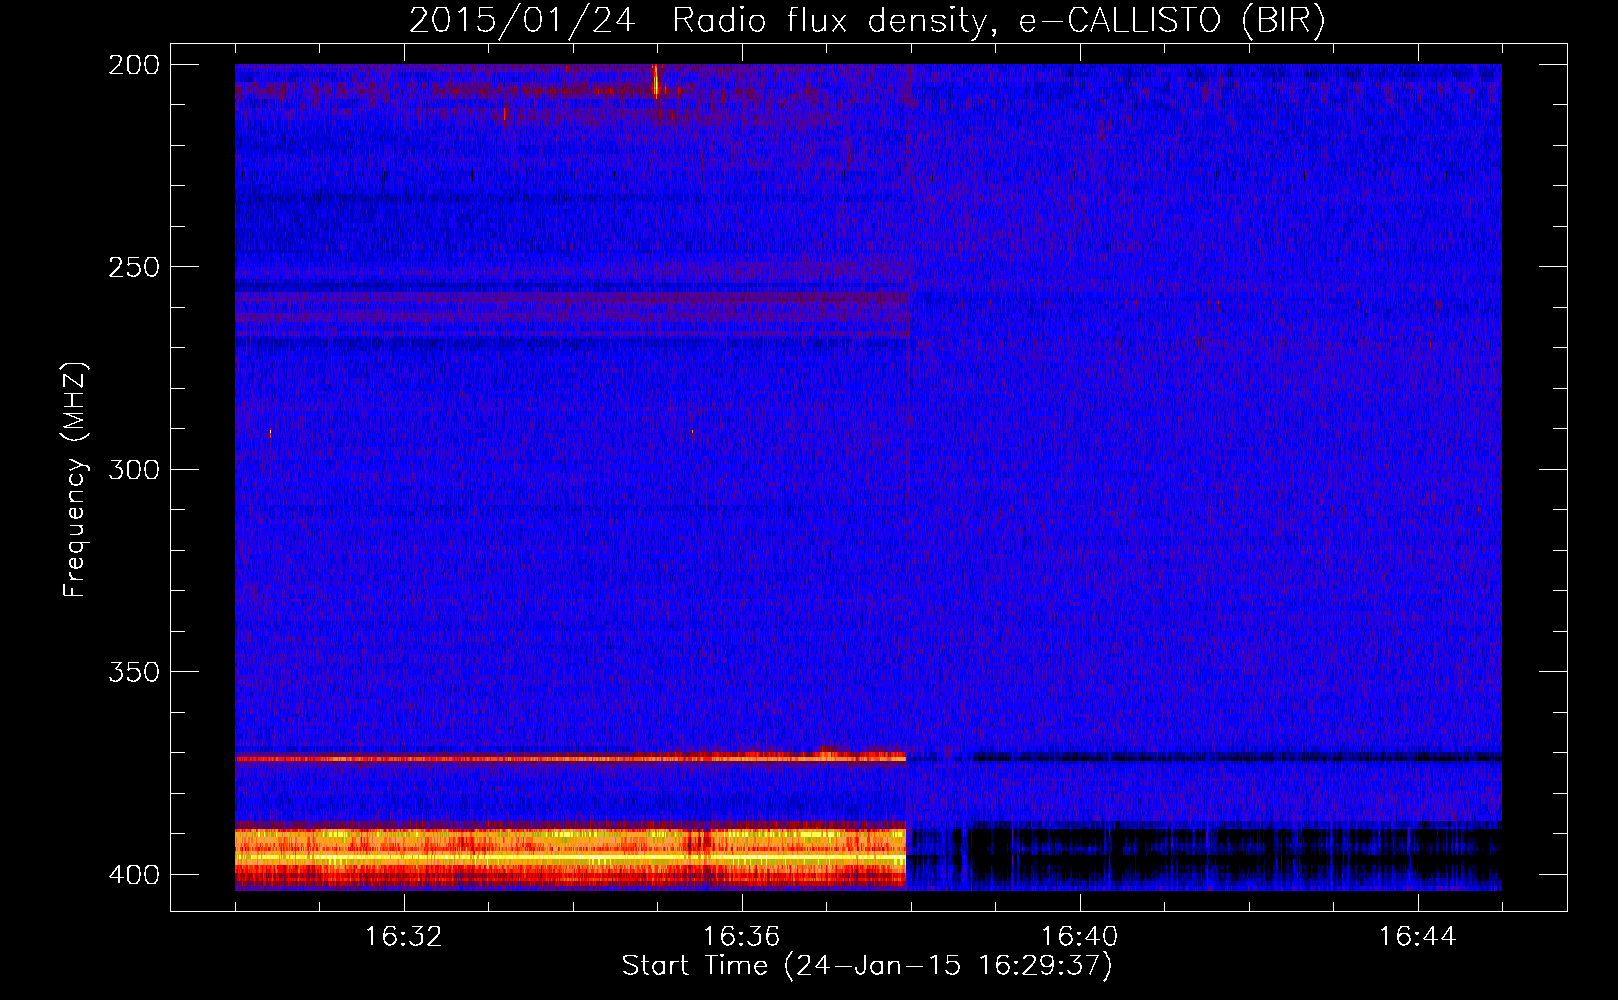
Task: Click the 300 frequency tick label
Action: pyautogui.click(x=134, y=469)
